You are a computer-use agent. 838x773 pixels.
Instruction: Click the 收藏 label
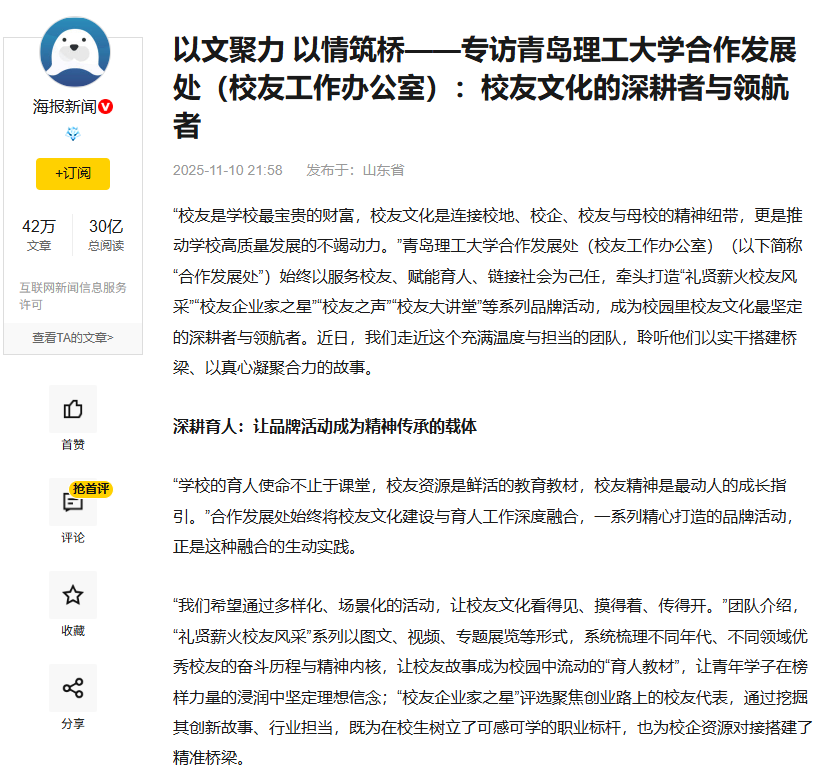[x=73, y=631]
